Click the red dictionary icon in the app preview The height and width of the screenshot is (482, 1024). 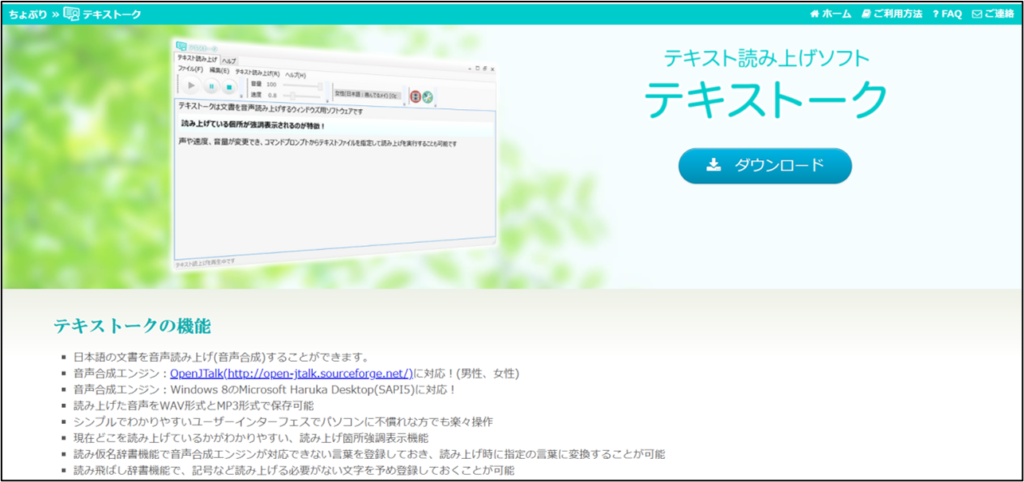tap(415, 96)
